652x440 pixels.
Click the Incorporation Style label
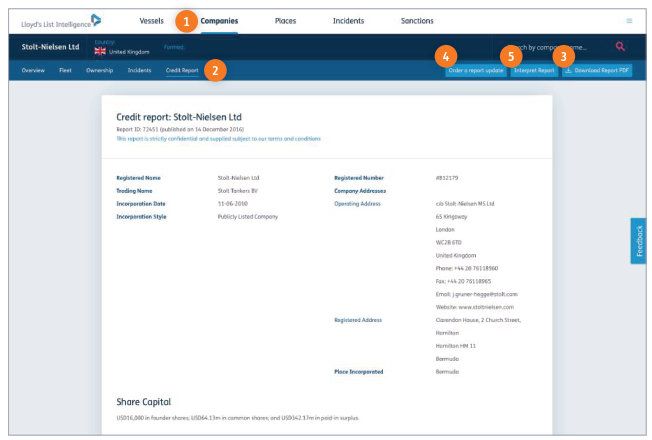click(141, 217)
